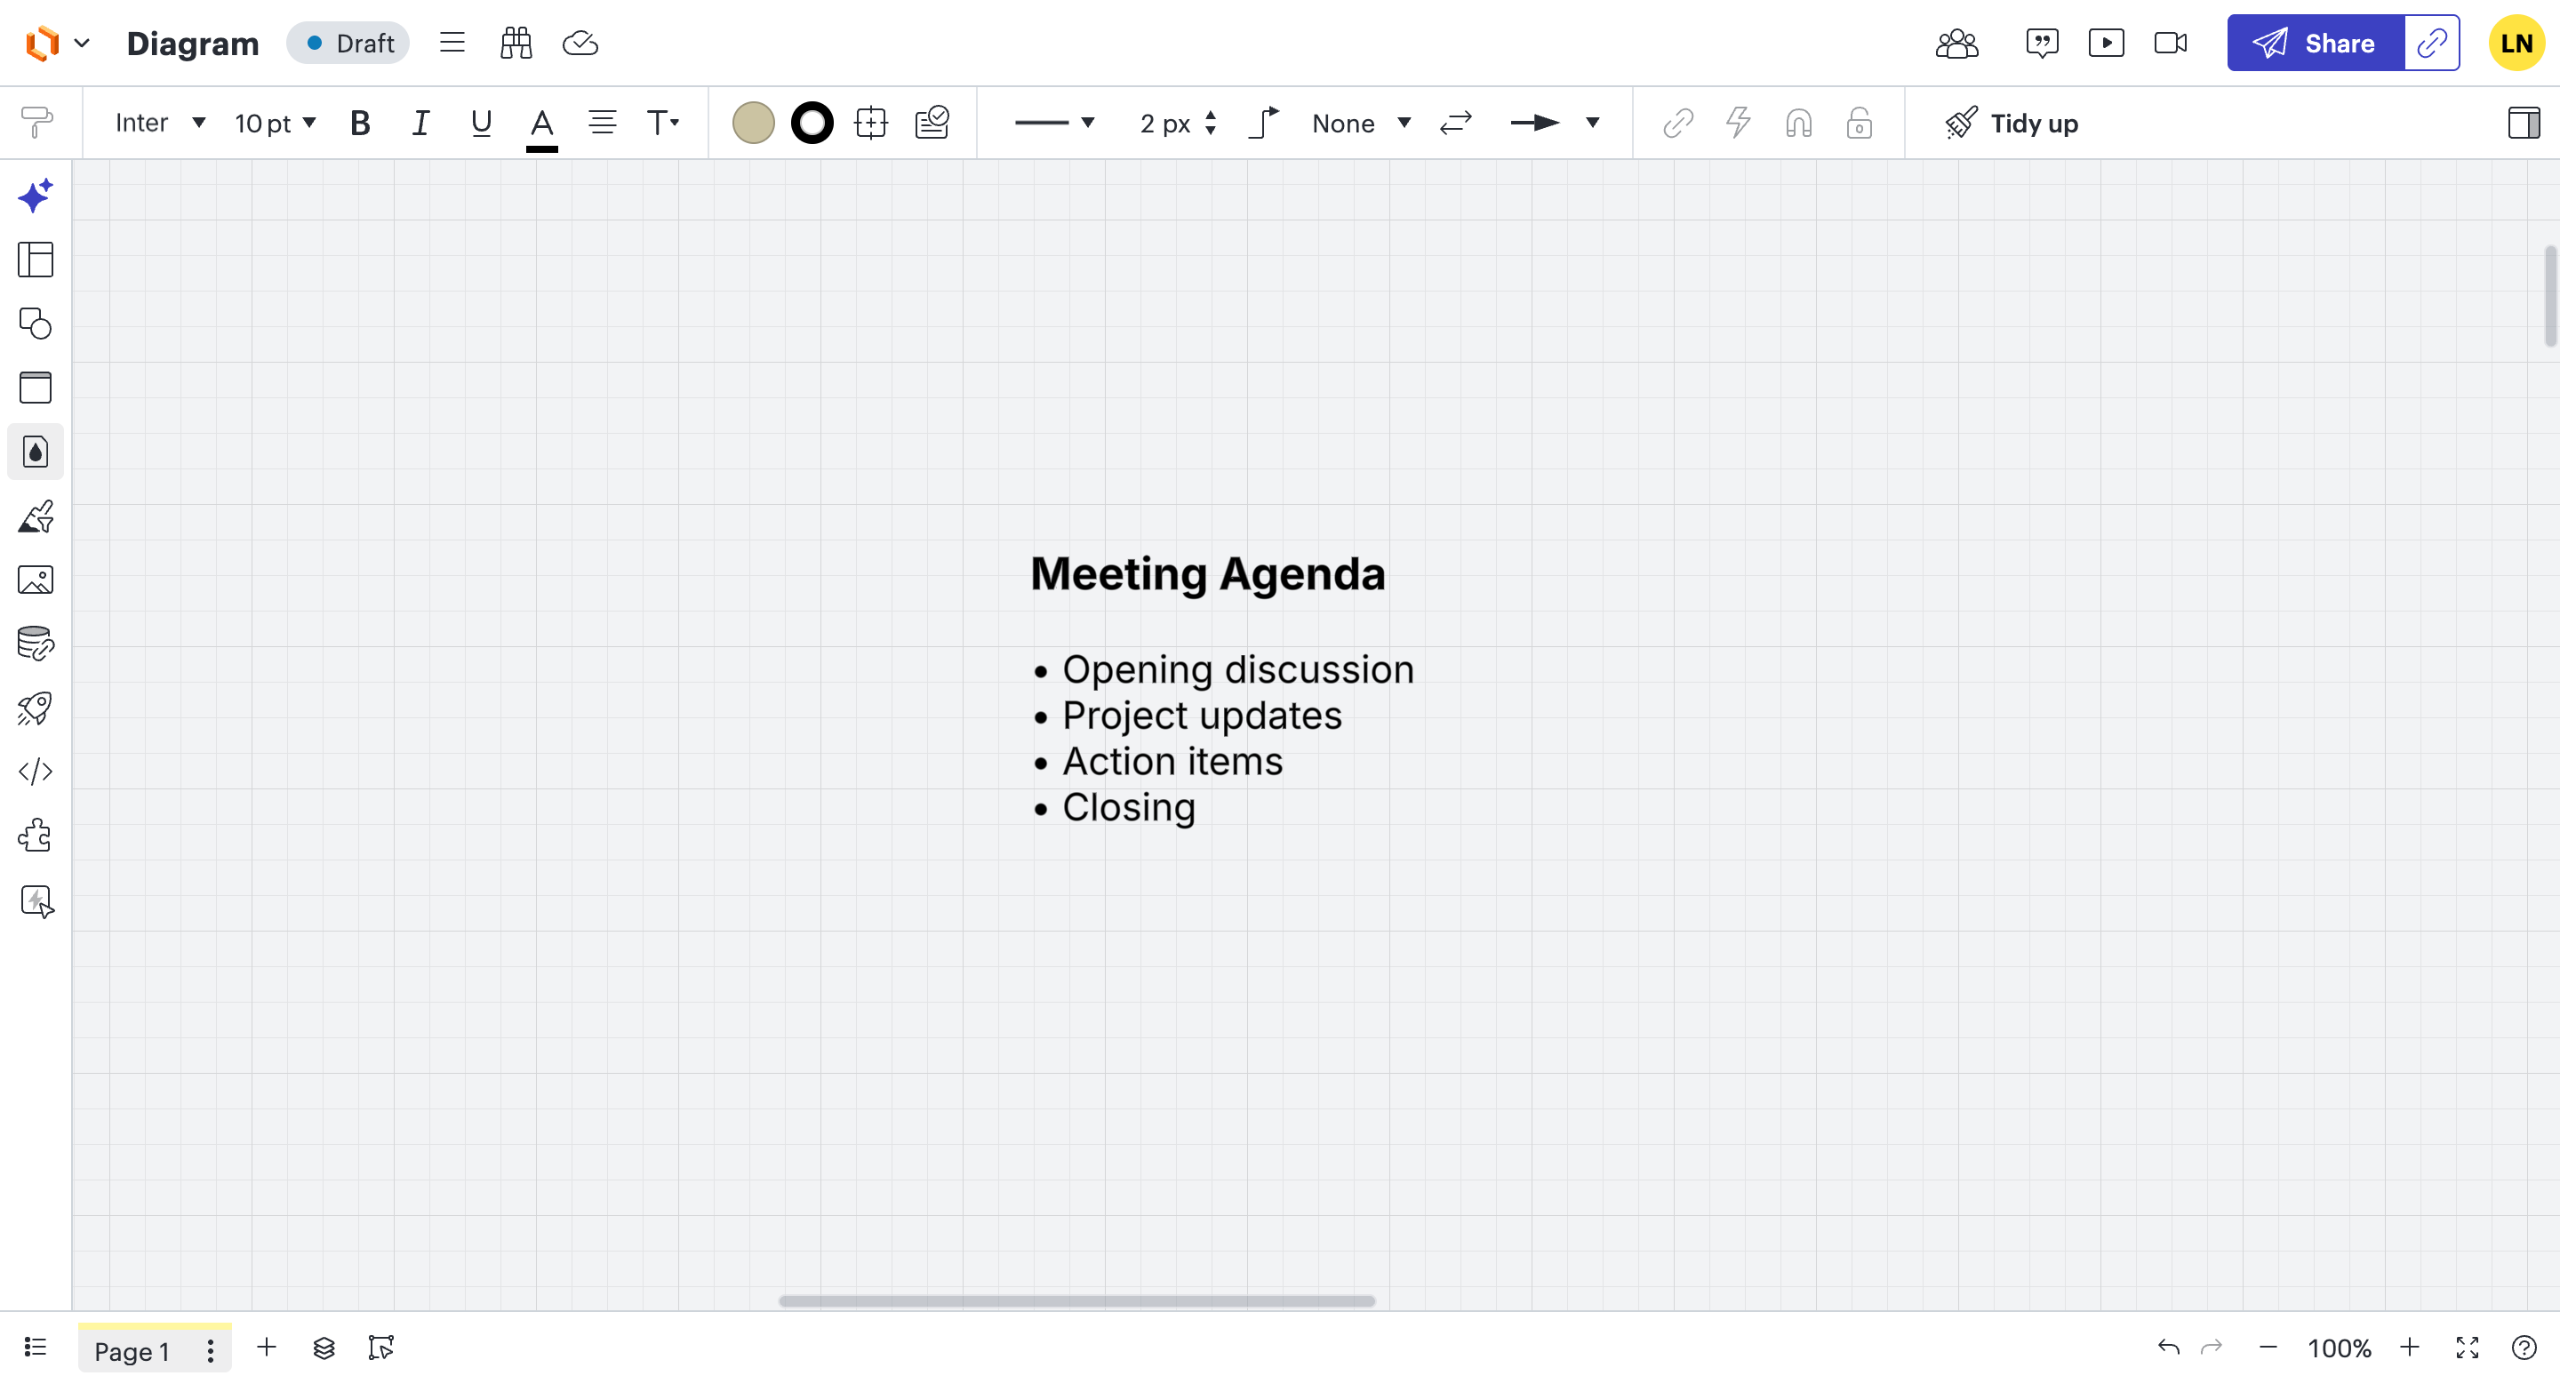Open the AI sparkle assistant icon
The width and height of the screenshot is (2560, 1383).
(x=35, y=196)
